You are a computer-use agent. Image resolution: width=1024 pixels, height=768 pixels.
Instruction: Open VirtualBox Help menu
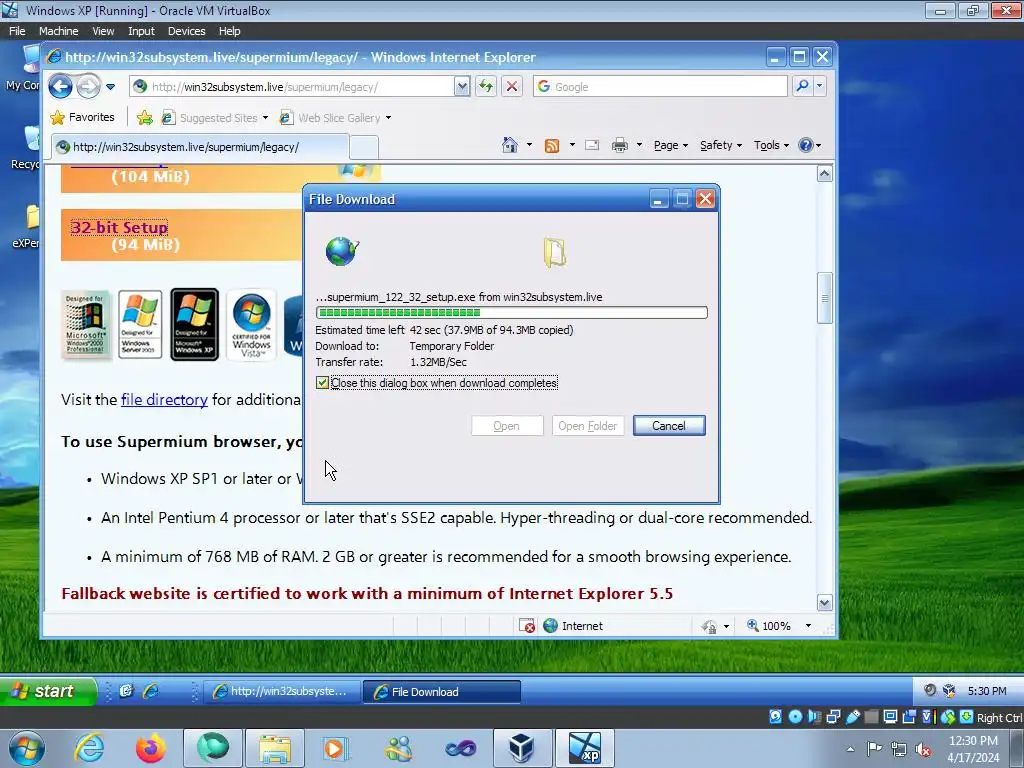[229, 31]
